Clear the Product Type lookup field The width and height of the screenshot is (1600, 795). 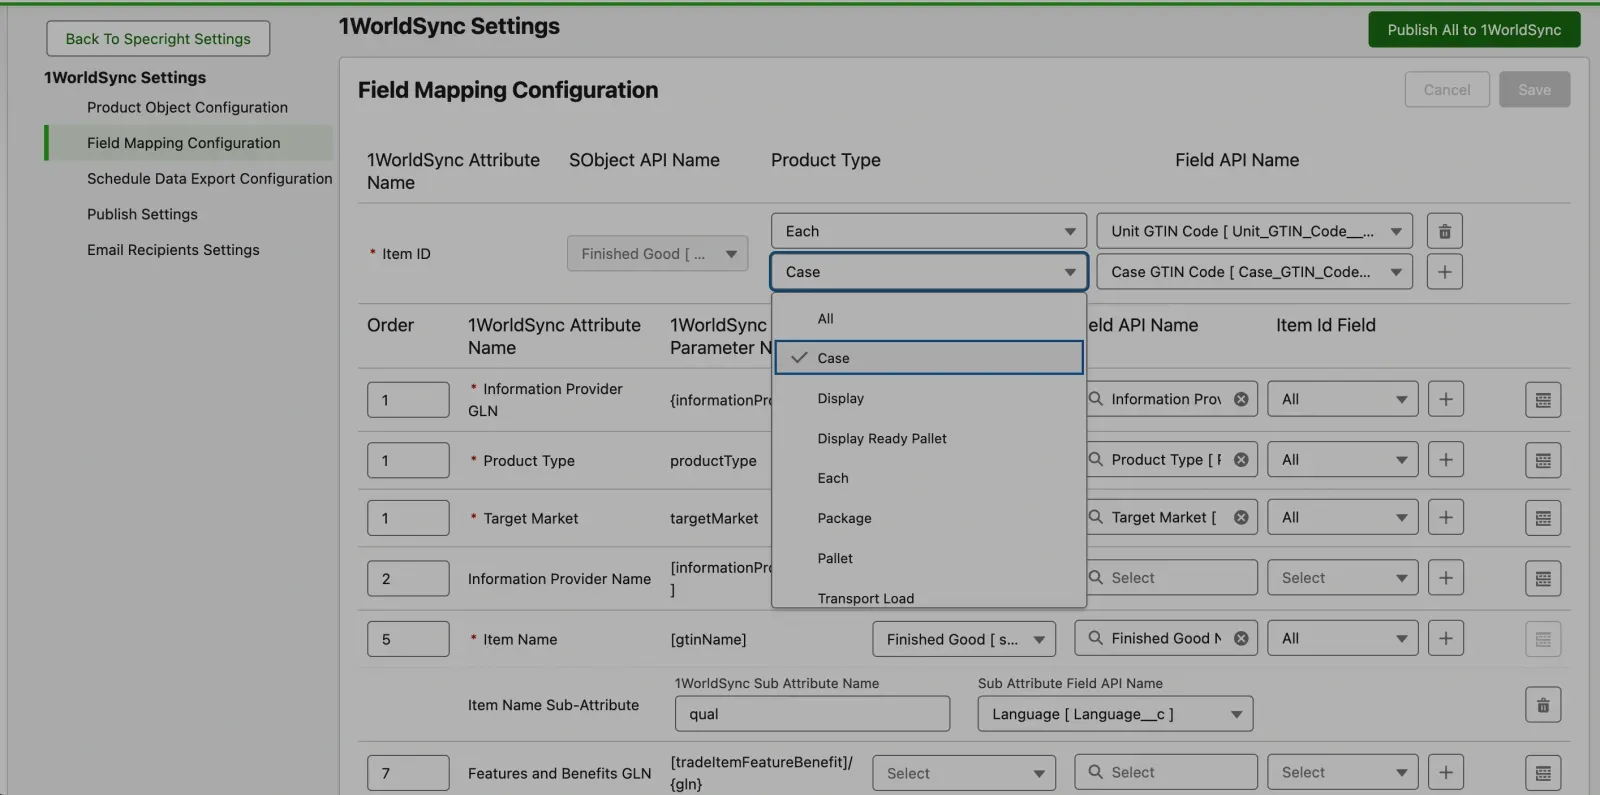[x=1241, y=460]
